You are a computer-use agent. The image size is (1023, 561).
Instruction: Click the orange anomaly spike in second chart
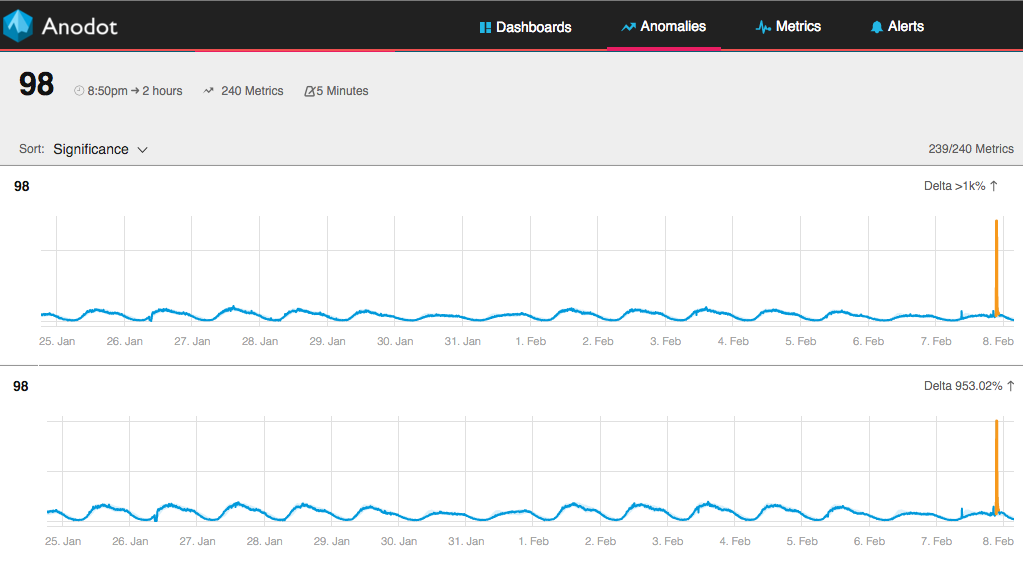pos(996,467)
